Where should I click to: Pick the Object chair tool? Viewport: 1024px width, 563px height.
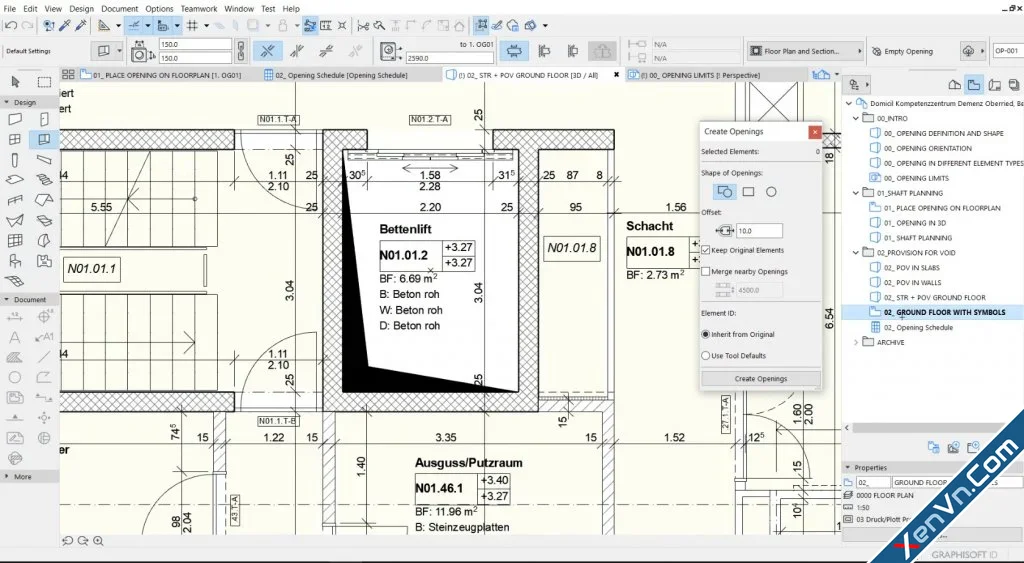(x=15, y=261)
